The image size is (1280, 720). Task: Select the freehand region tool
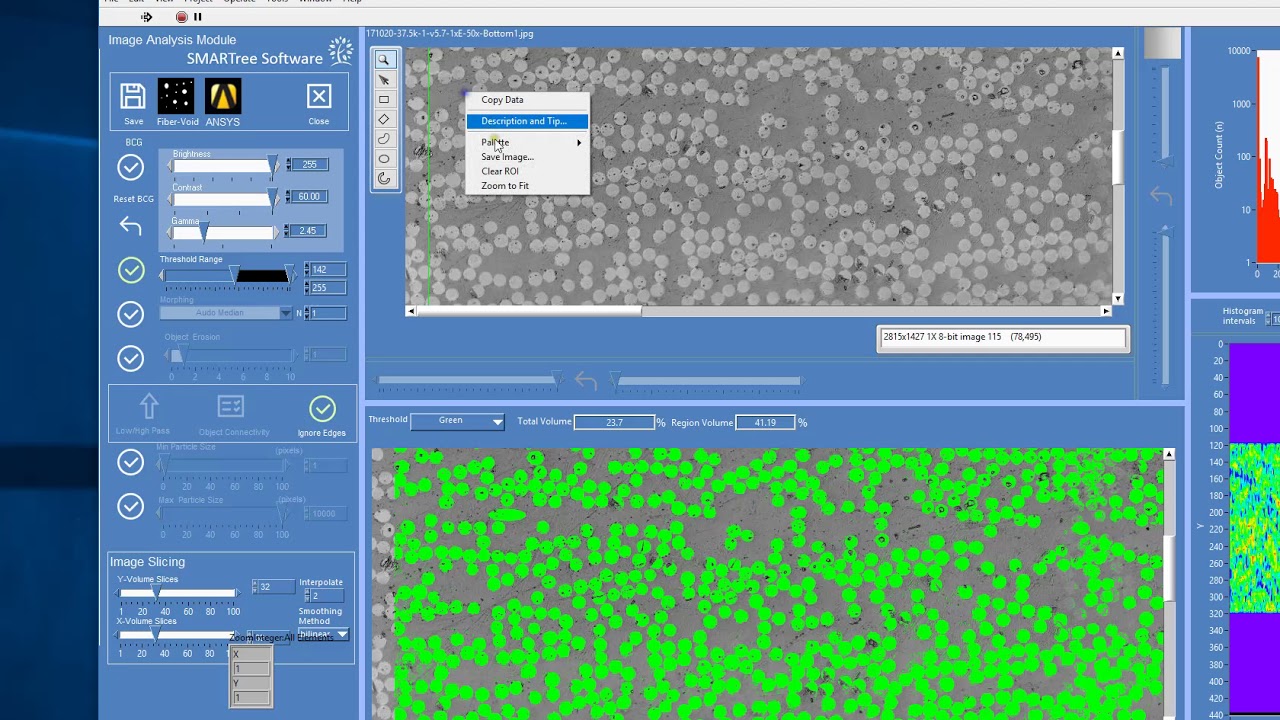[x=384, y=139]
